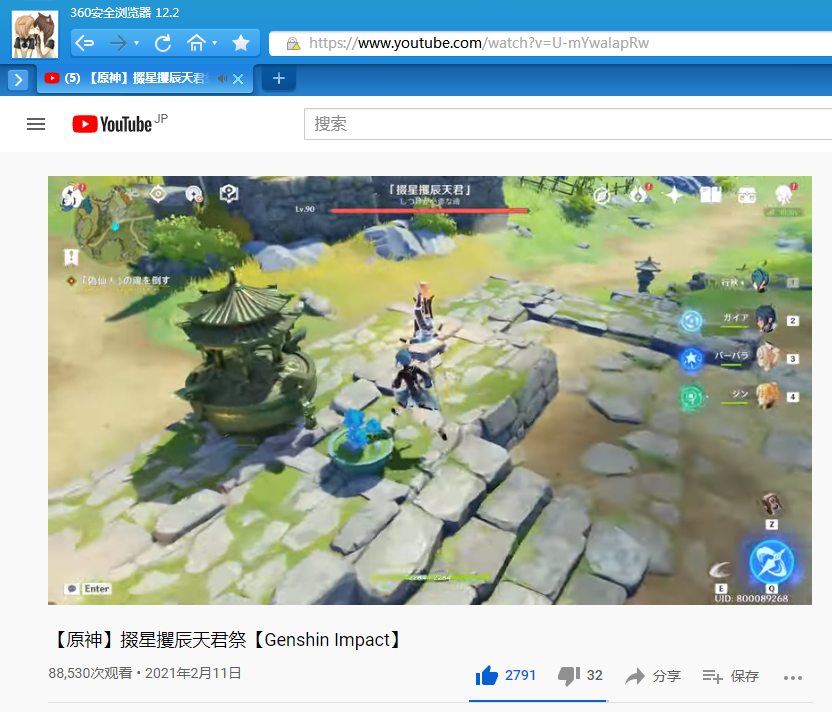This screenshot has height=712, width=832.
Task: Open the in-game events compass icon
Action: click(x=601, y=195)
